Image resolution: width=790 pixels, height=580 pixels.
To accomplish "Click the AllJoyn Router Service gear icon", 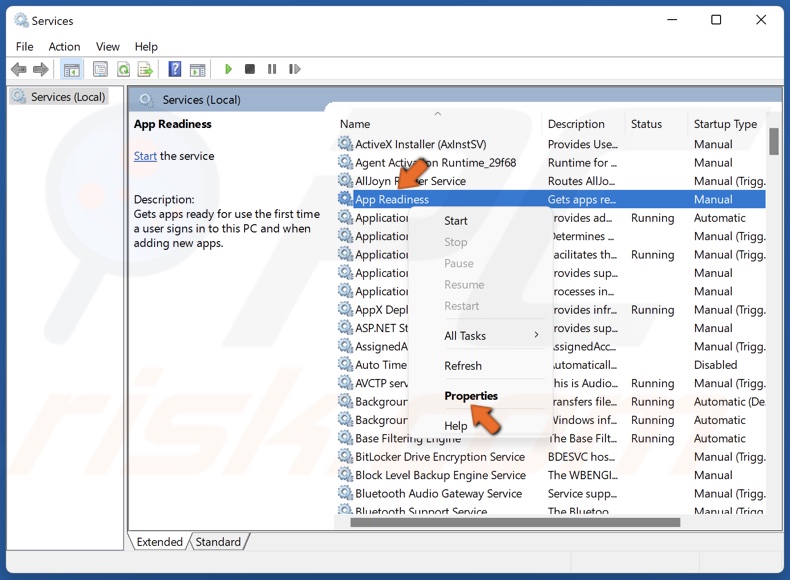I will (345, 180).
